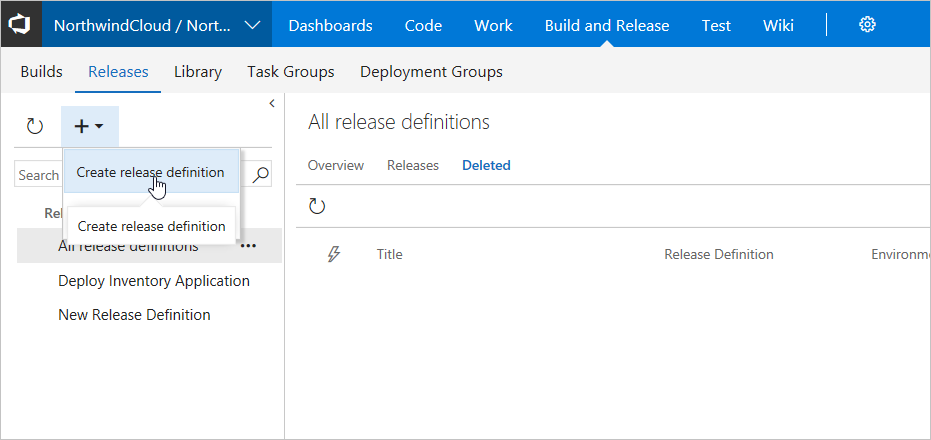Select the Releases sub-hub tab
The height and width of the screenshot is (440, 931).
tap(118, 72)
